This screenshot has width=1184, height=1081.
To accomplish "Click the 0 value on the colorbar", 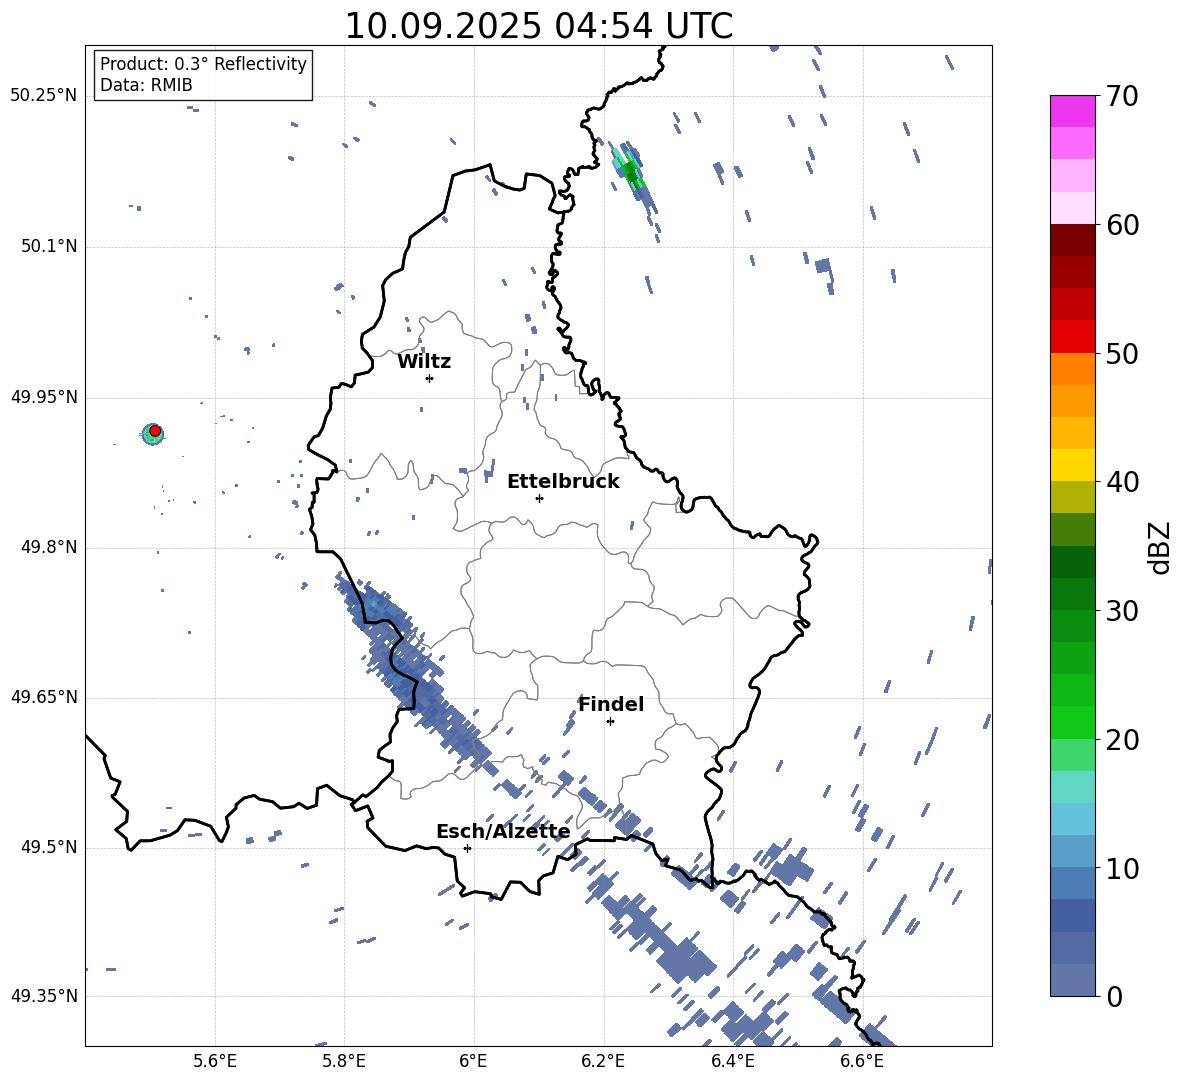I will pos(1114,997).
